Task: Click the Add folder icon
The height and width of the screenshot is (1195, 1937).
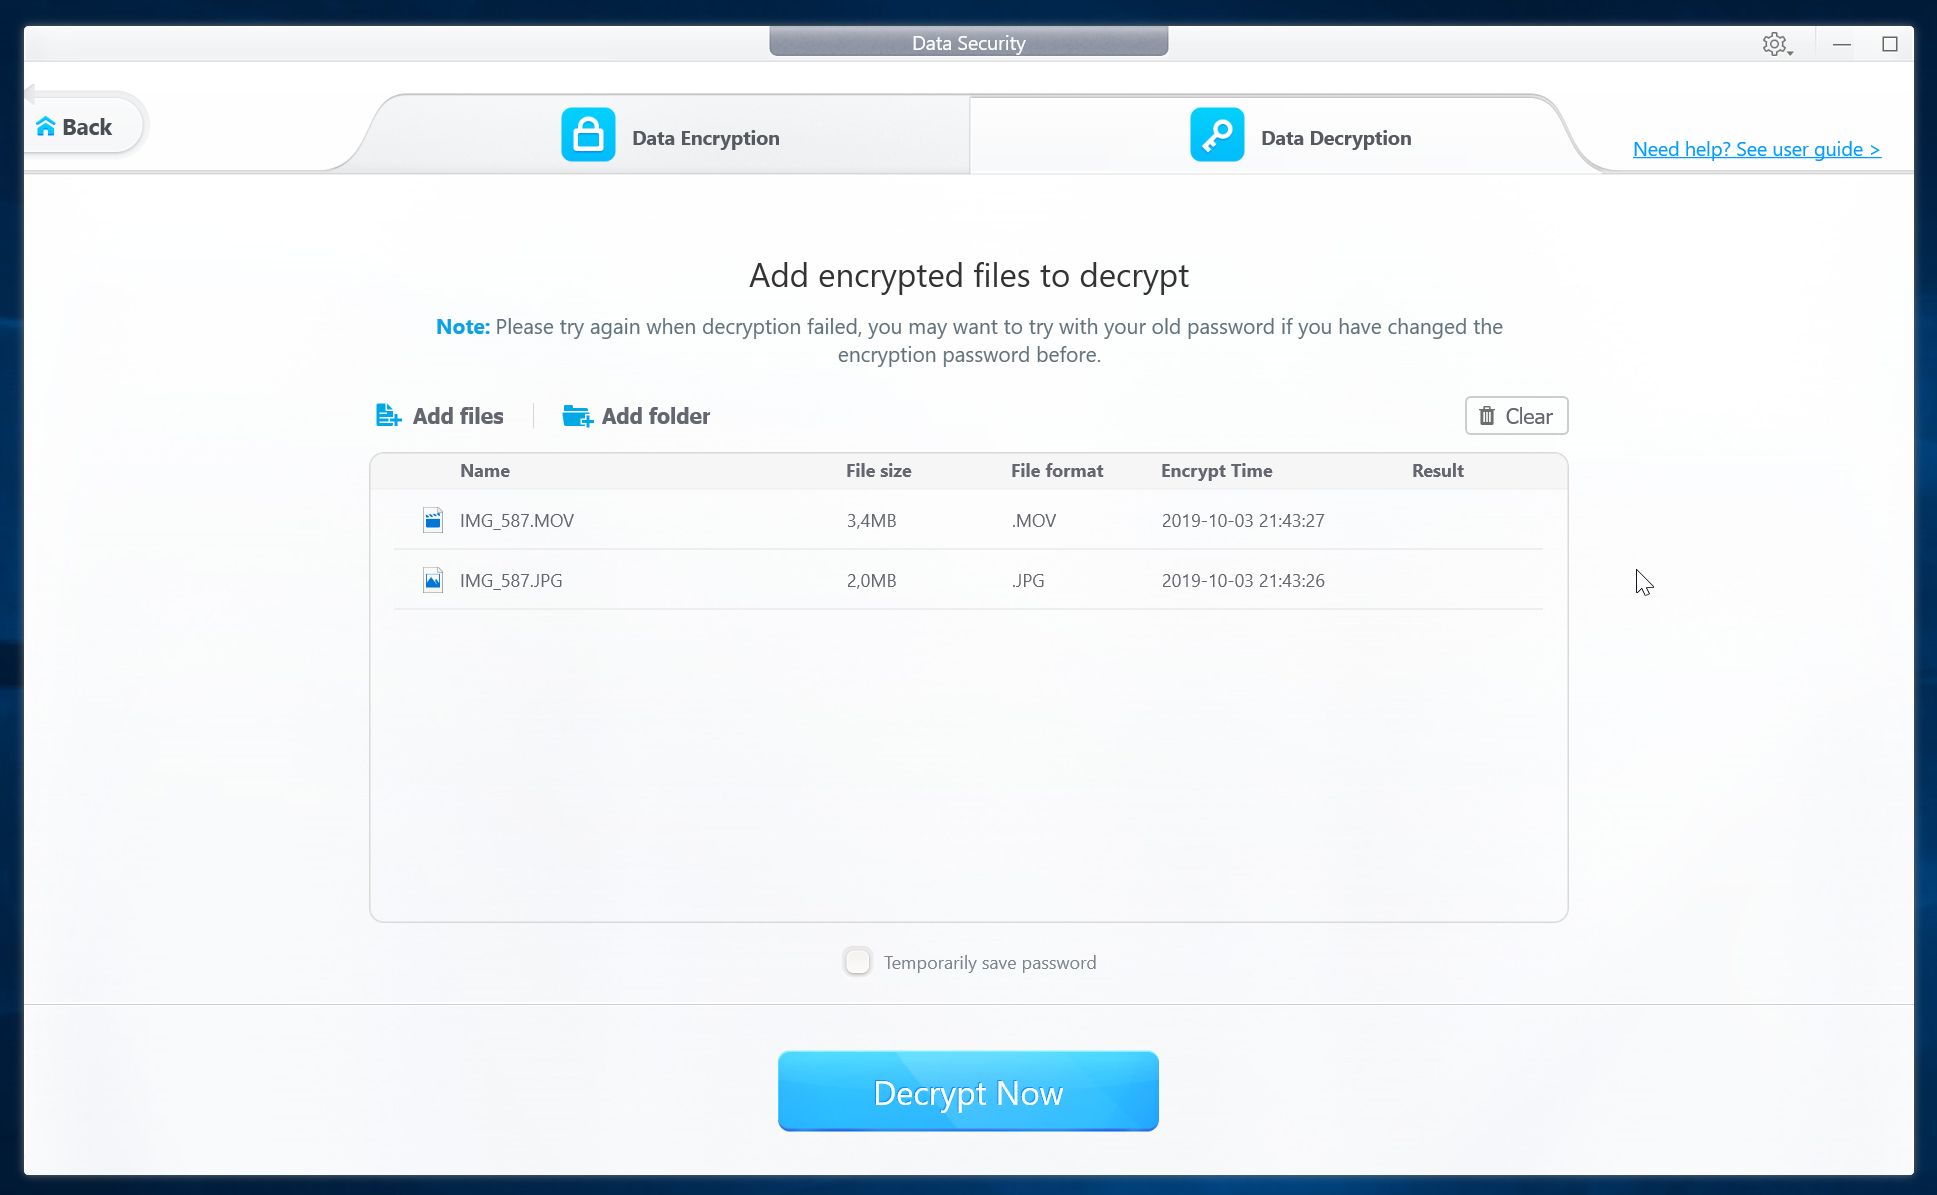Action: point(577,416)
